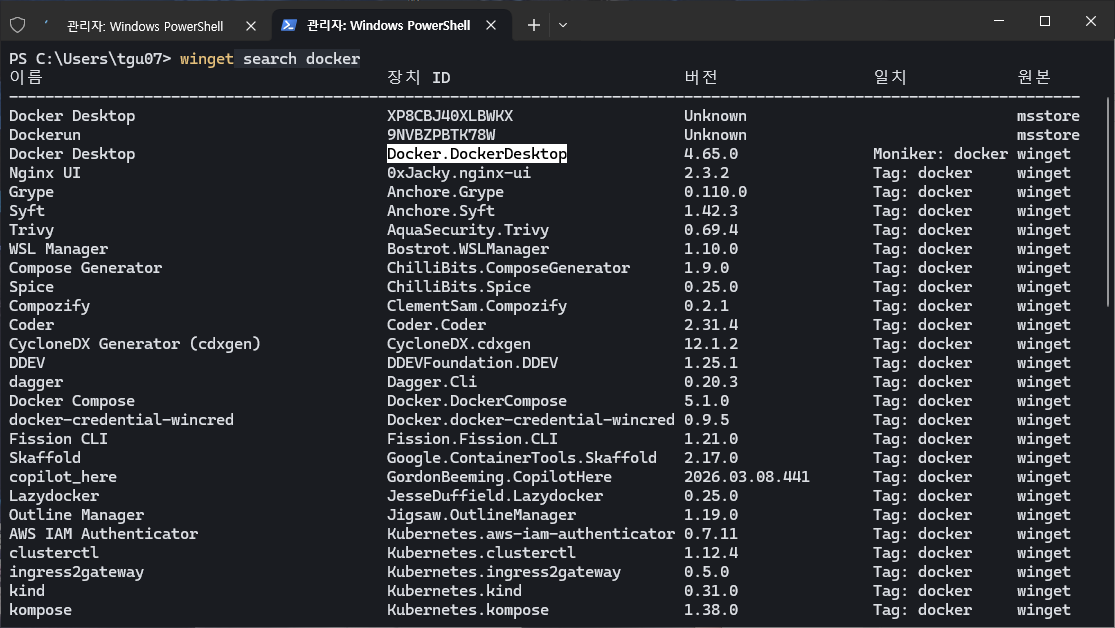Click version 2026.03.08.441 of copilot_here
The height and width of the screenshot is (628, 1115).
747,477
